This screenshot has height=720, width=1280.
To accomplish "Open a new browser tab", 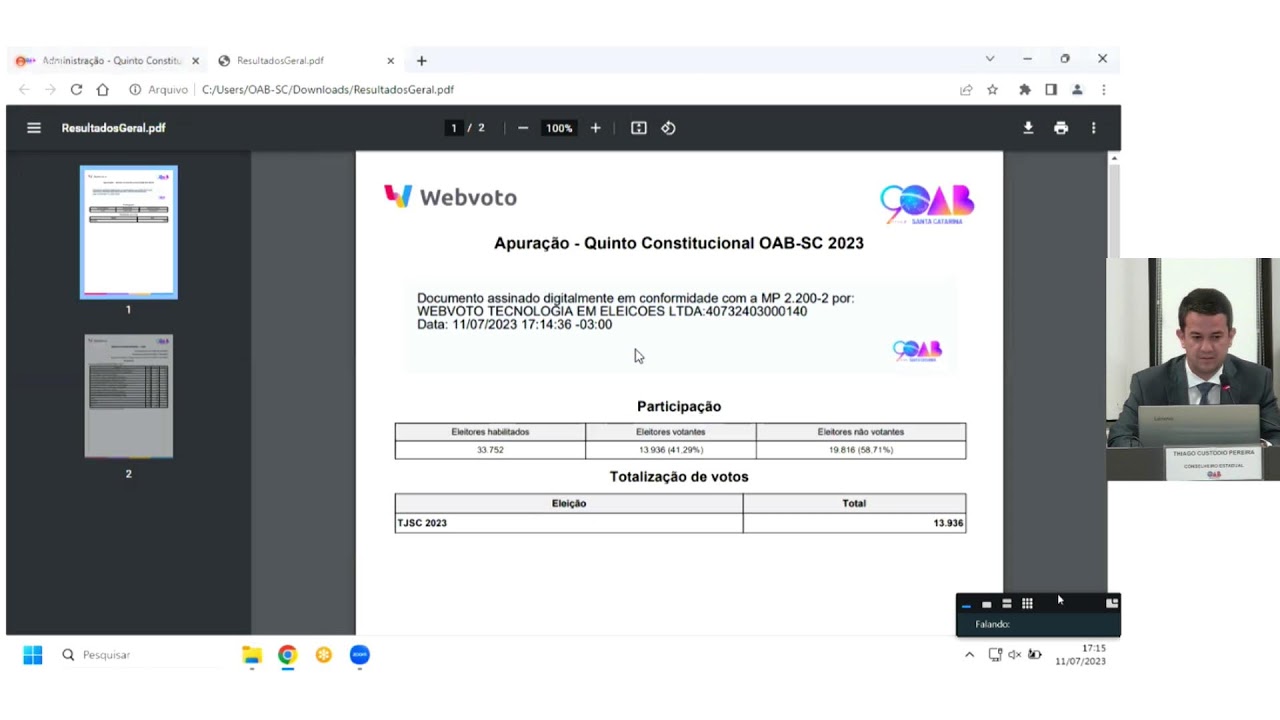I will pyautogui.click(x=421, y=60).
